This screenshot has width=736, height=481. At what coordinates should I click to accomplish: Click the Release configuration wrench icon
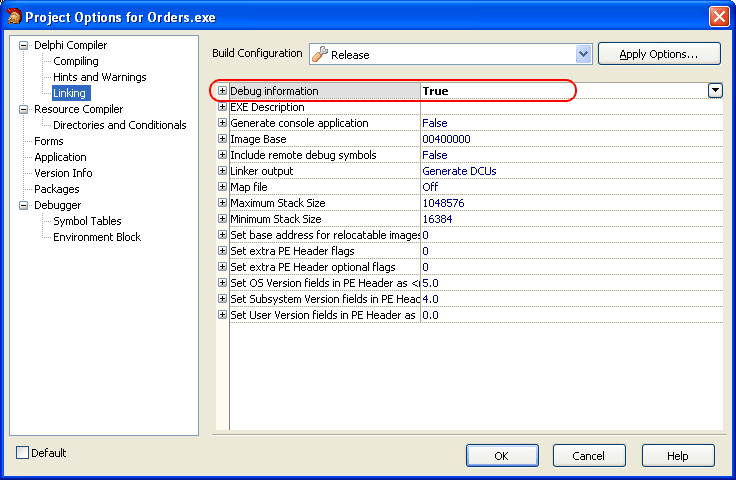(321, 54)
